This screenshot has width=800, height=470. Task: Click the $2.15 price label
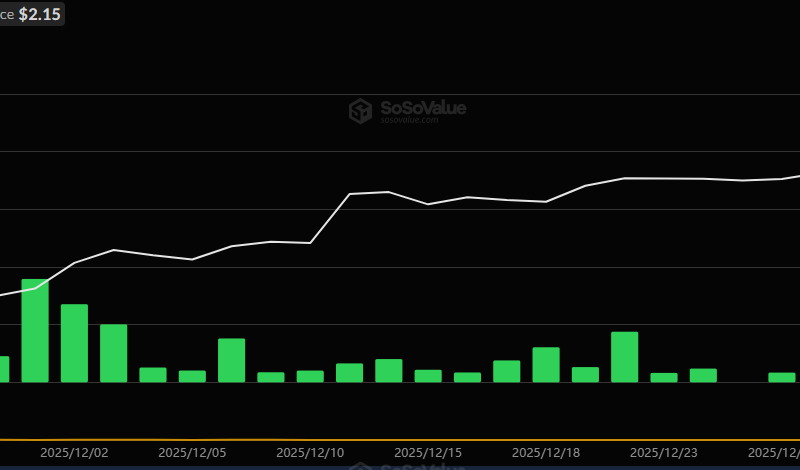tap(39, 15)
